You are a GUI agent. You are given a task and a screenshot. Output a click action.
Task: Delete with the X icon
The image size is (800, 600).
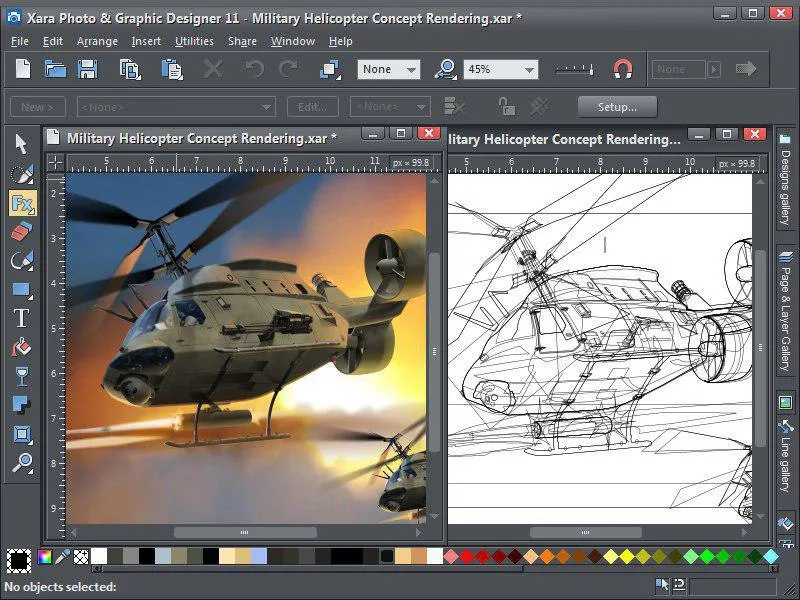pyautogui.click(x=213, y=69)
